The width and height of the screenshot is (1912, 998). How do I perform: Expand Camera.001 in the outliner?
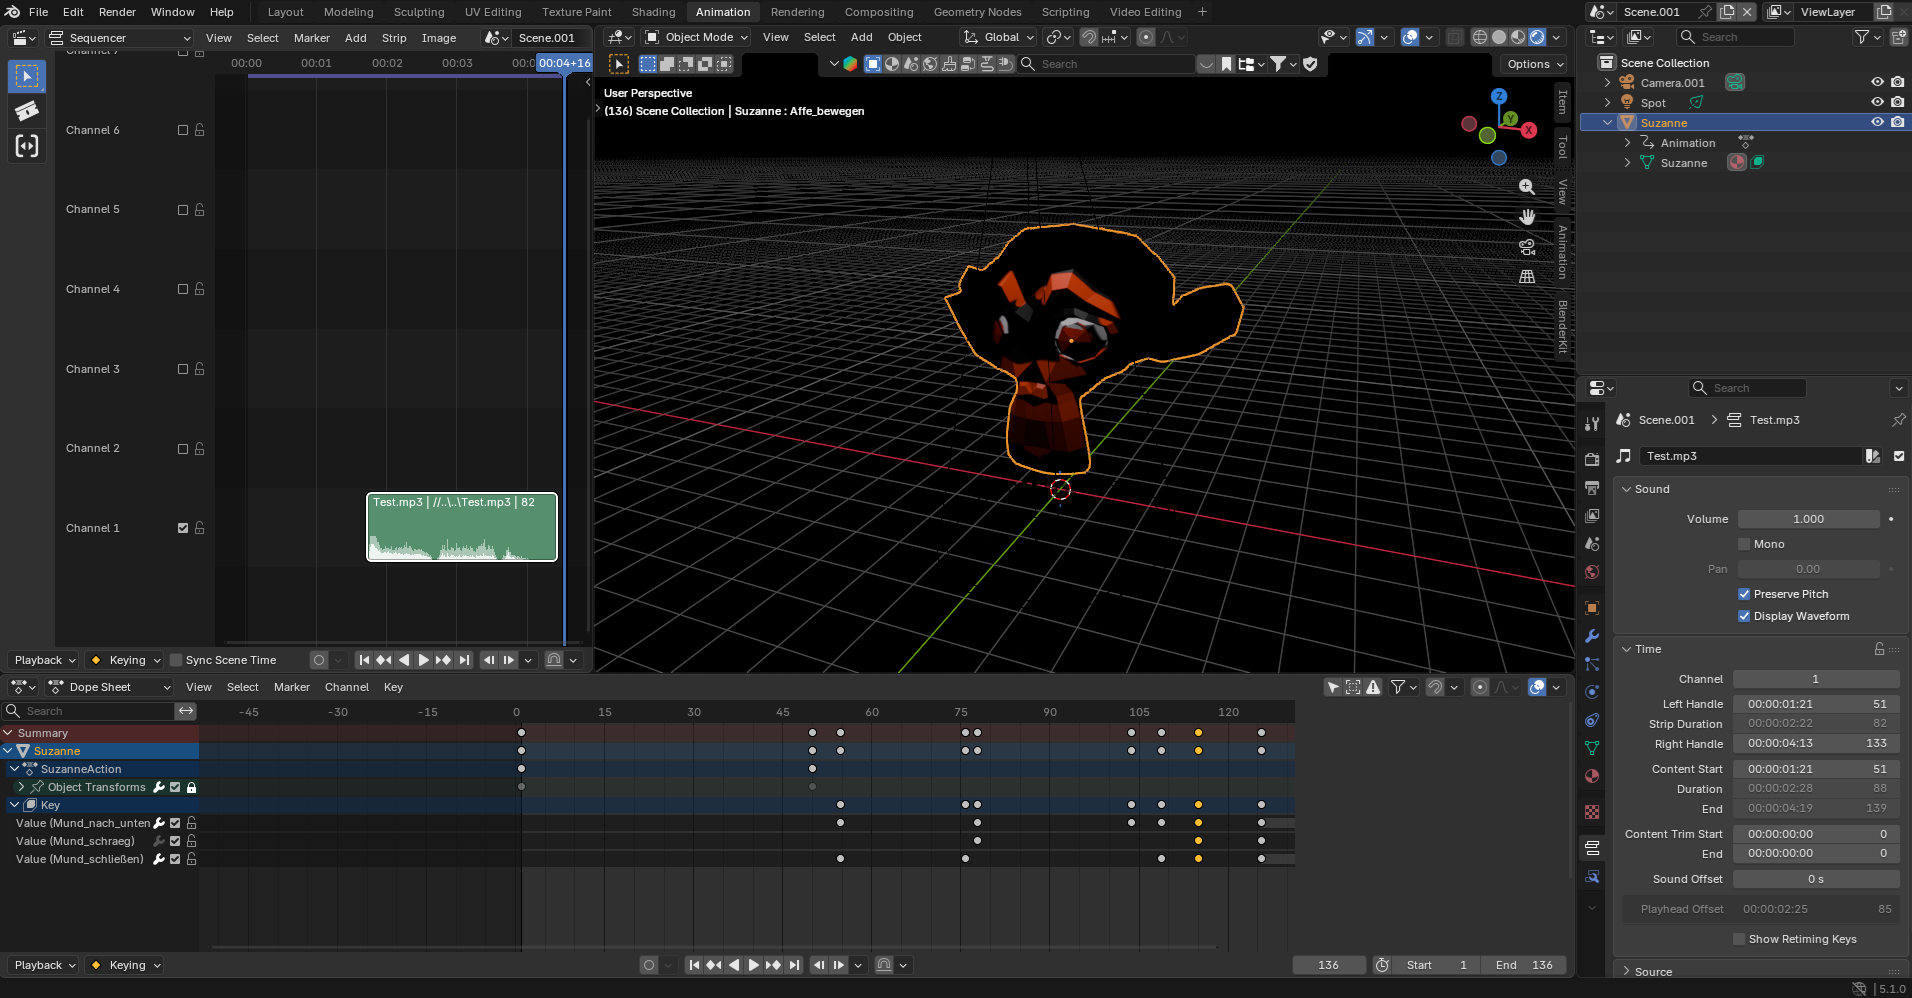pyautogui.click(x=1607, y=83)
